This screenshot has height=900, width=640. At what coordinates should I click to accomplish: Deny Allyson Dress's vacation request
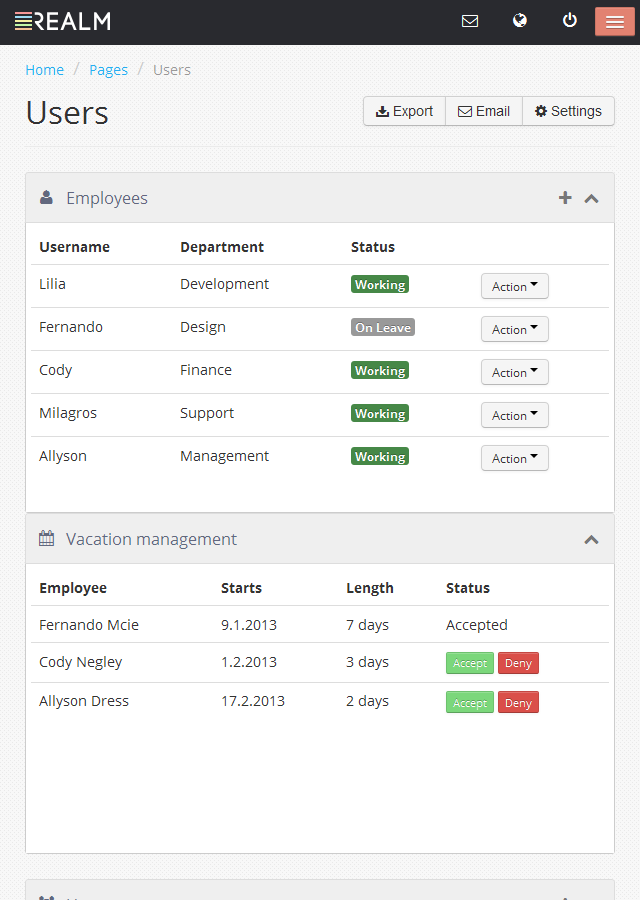[x=518, y=703]
